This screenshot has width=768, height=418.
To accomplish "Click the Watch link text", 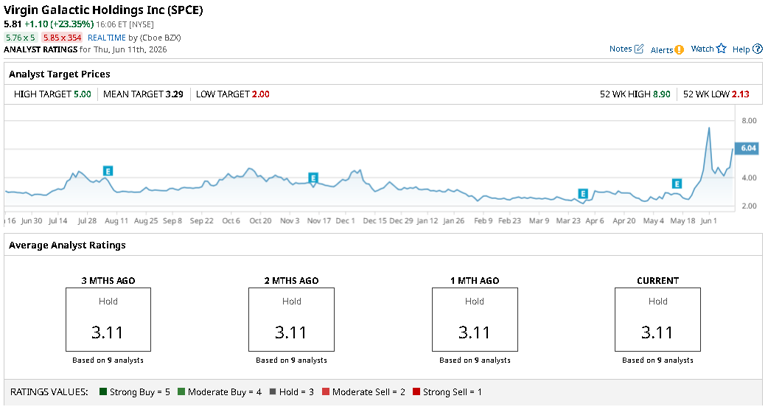I will tap(702, 49).
